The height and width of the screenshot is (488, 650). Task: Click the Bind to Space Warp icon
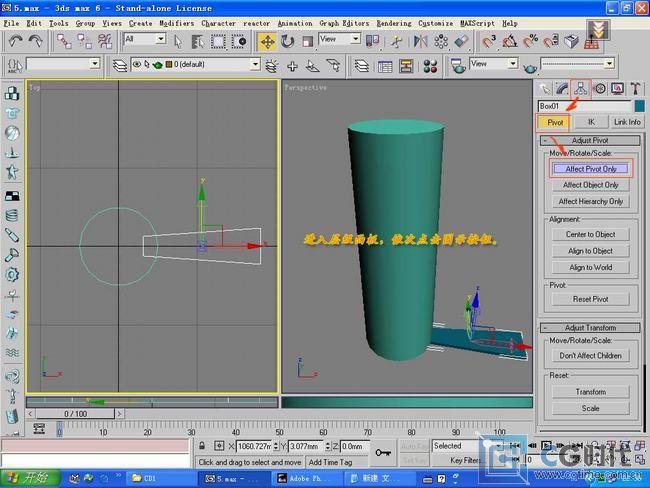click(x=105, y=41)
